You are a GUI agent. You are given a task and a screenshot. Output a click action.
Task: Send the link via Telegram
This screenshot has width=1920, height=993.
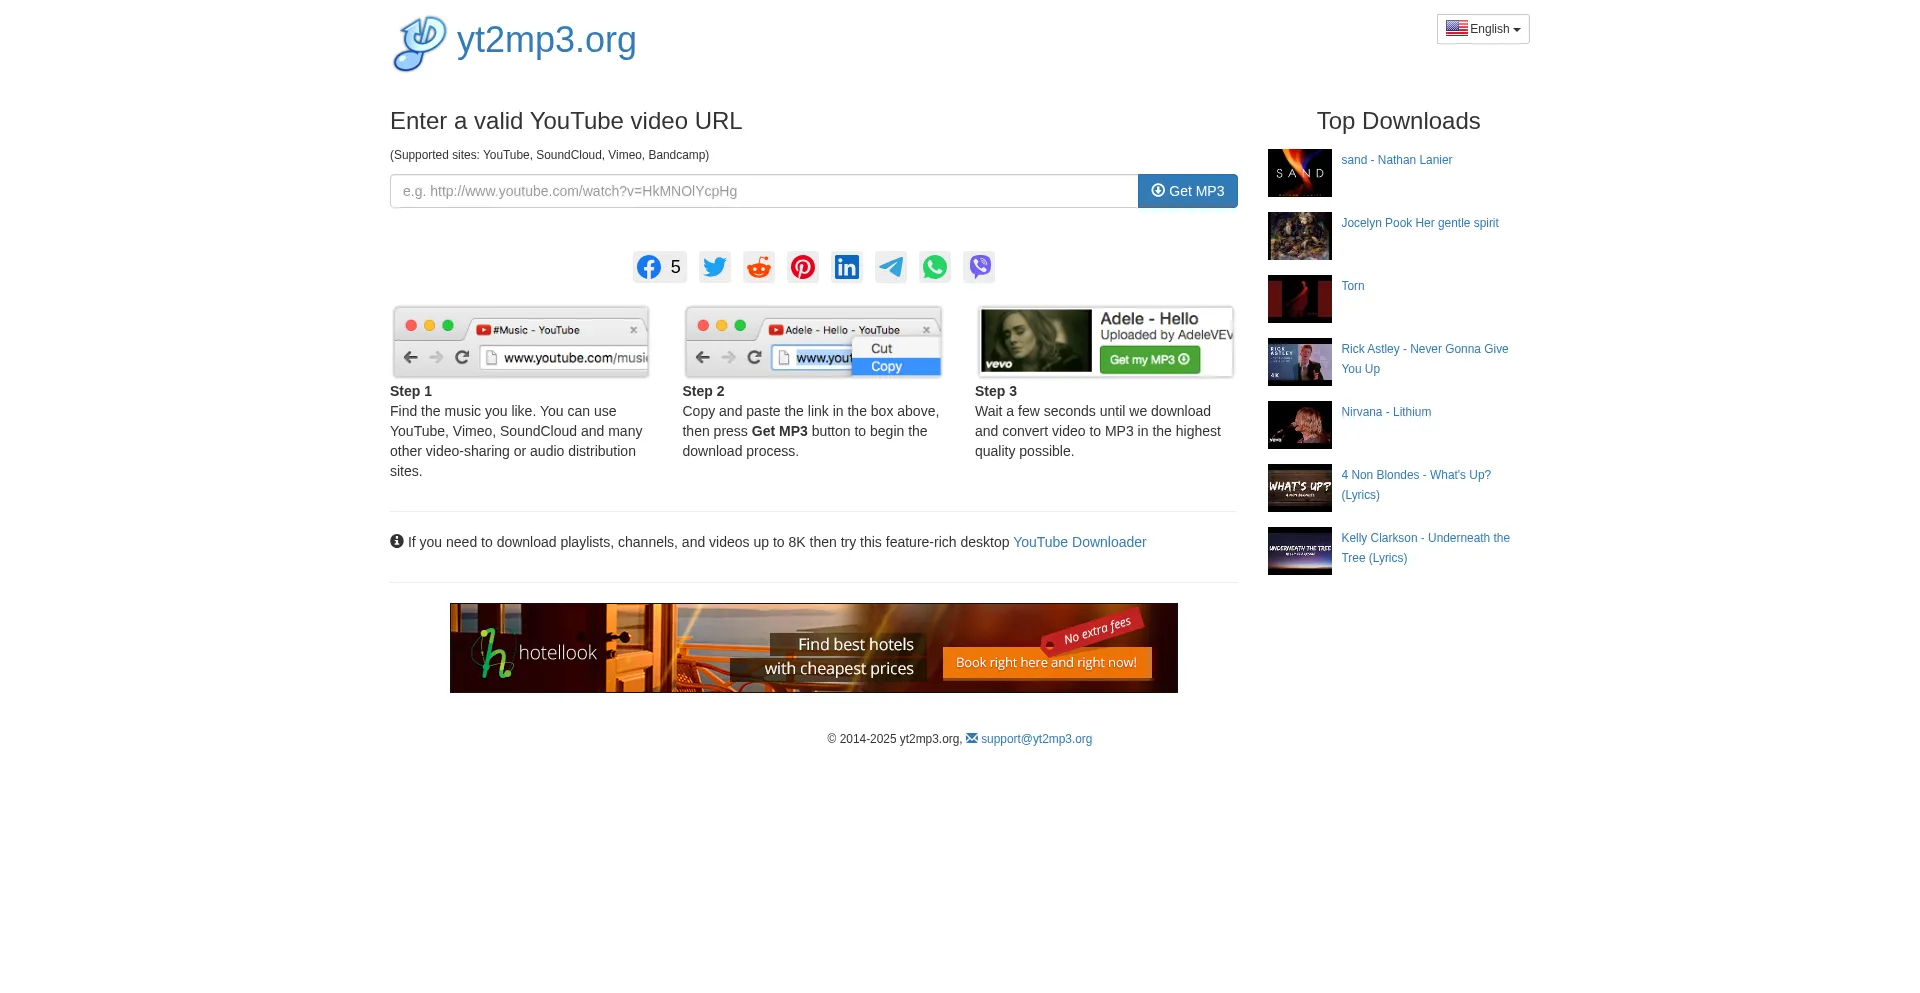[x=890, y=267]
